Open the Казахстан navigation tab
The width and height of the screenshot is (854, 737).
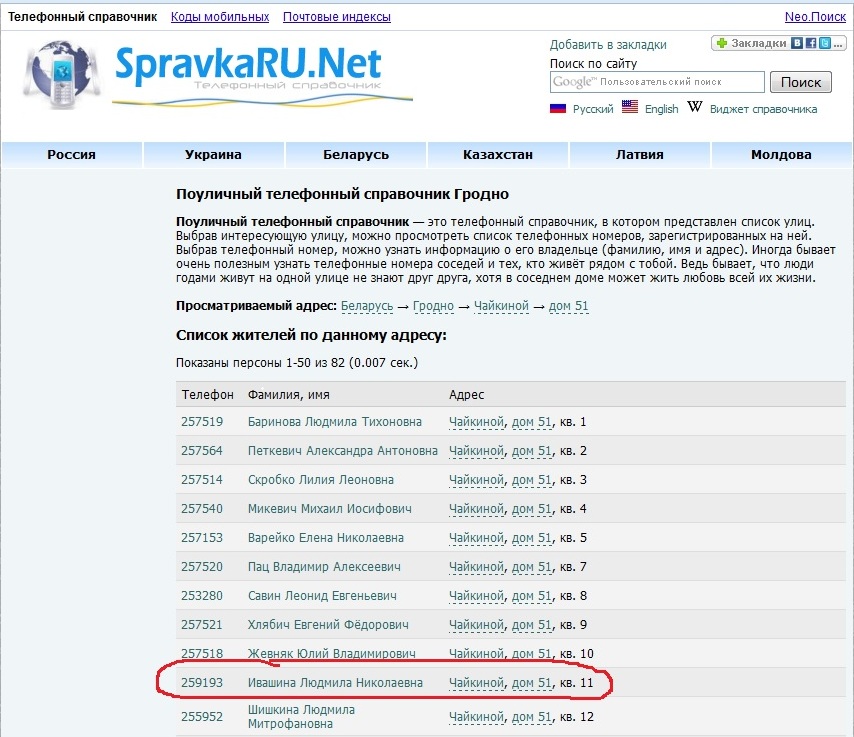497,155
